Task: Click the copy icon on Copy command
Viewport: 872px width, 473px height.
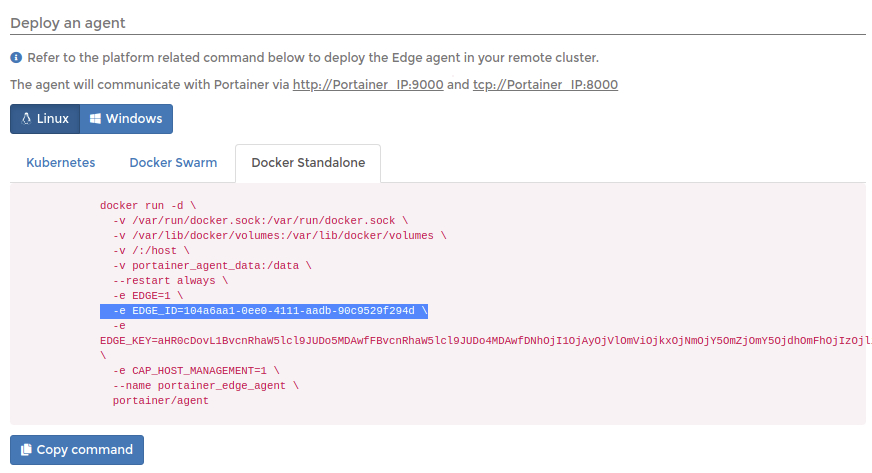Action: pos(26,450)
